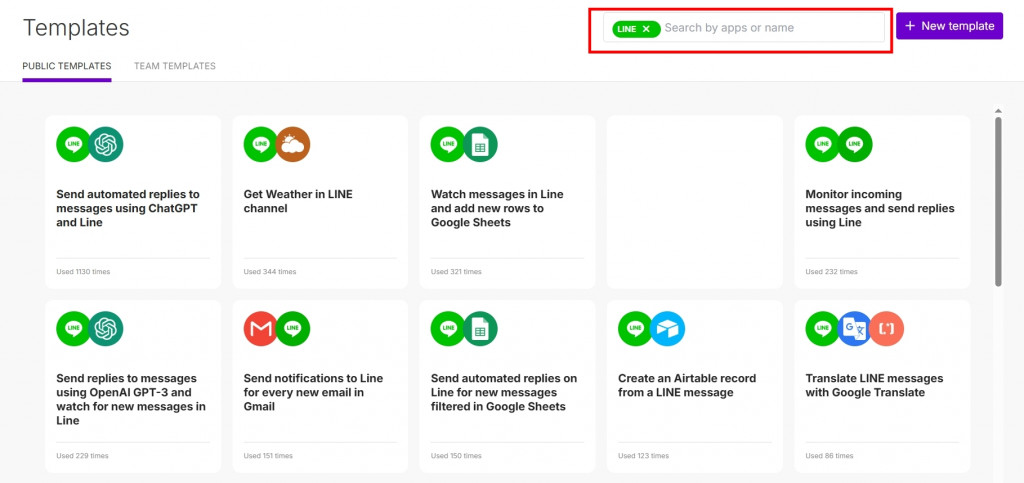Click the ChatGPT icon on the automated replies card
Viewport: 1024px width, 483px height.
[106, 144]
